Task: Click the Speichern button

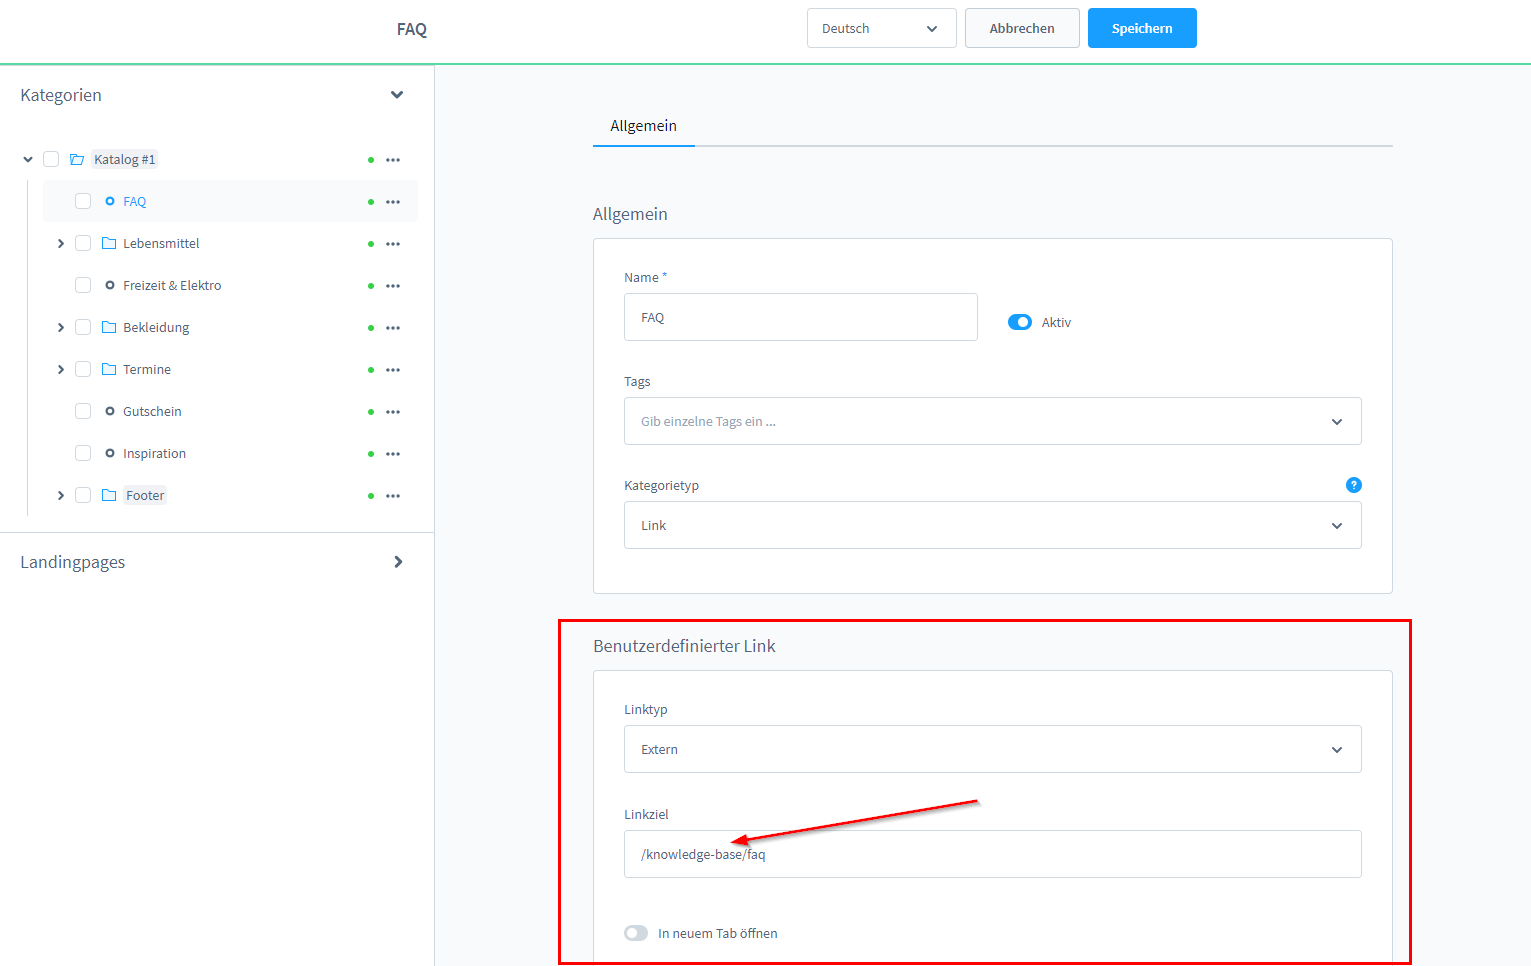Action: tap(1142, 28)
